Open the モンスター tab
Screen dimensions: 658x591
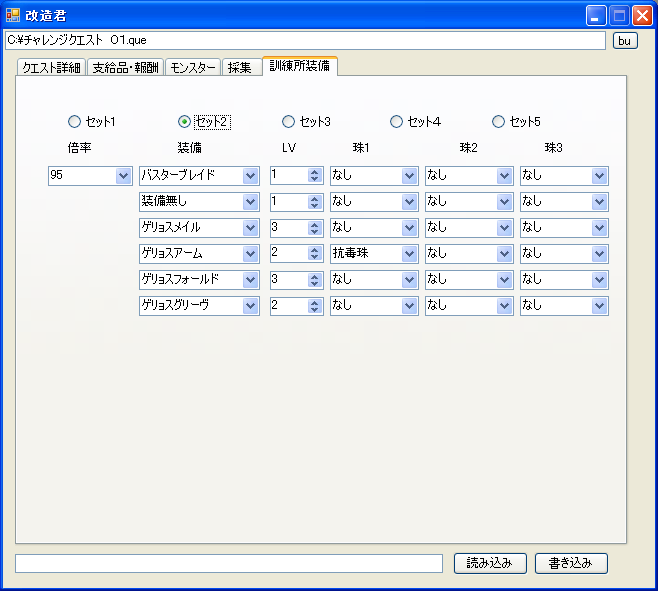[x=192, y=68]
